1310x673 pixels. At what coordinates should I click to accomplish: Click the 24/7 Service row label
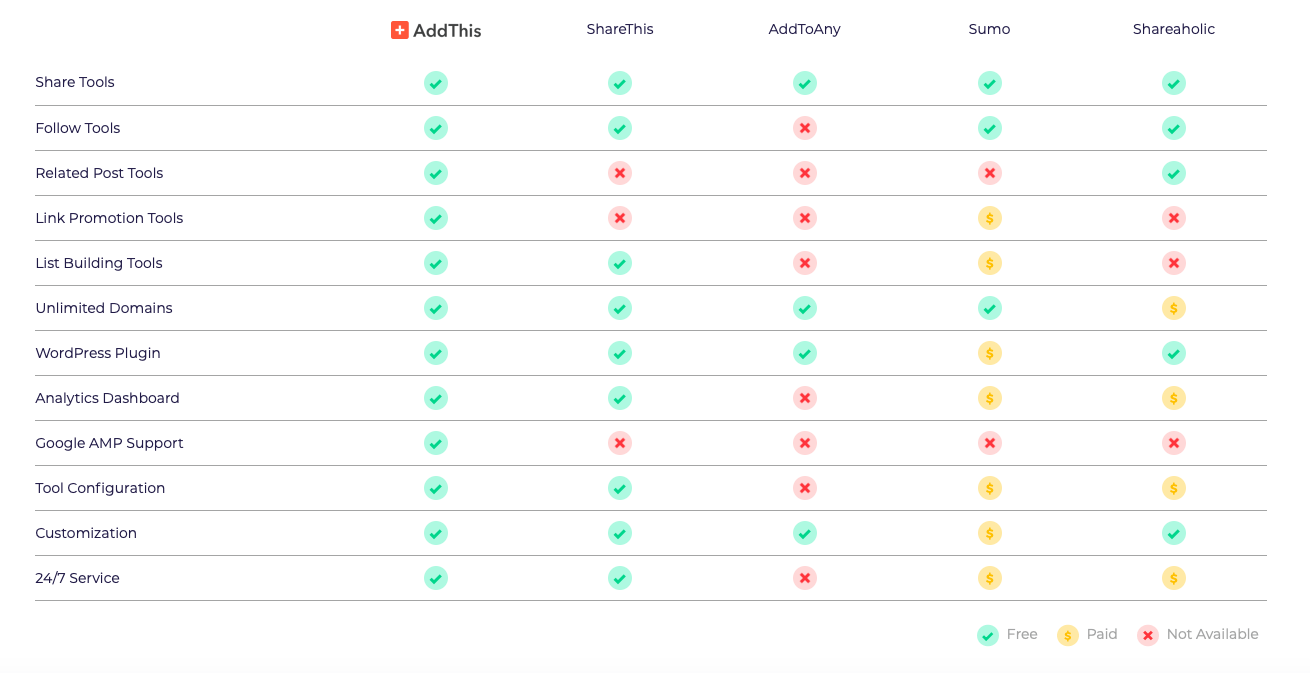(x=77, y=578)
